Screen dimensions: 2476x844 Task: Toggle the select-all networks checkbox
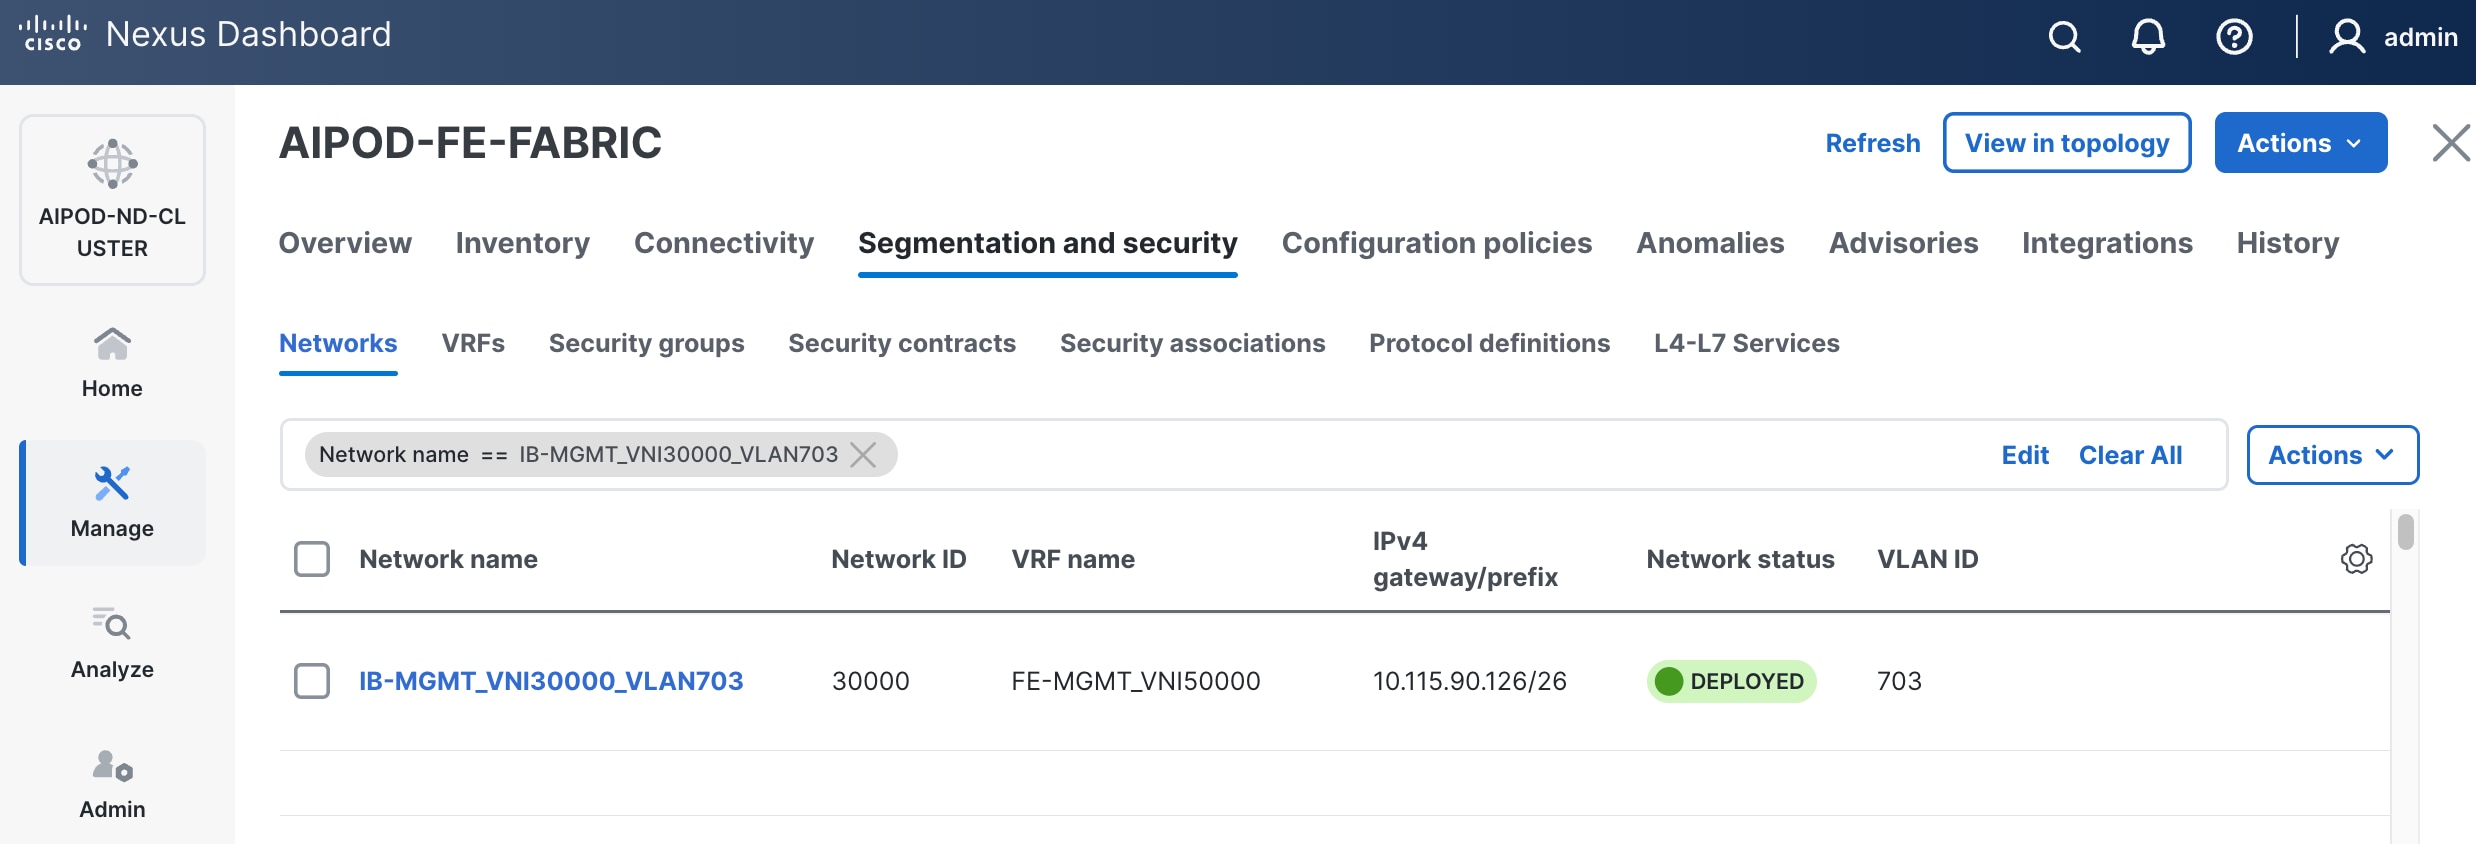coord(312,559)
